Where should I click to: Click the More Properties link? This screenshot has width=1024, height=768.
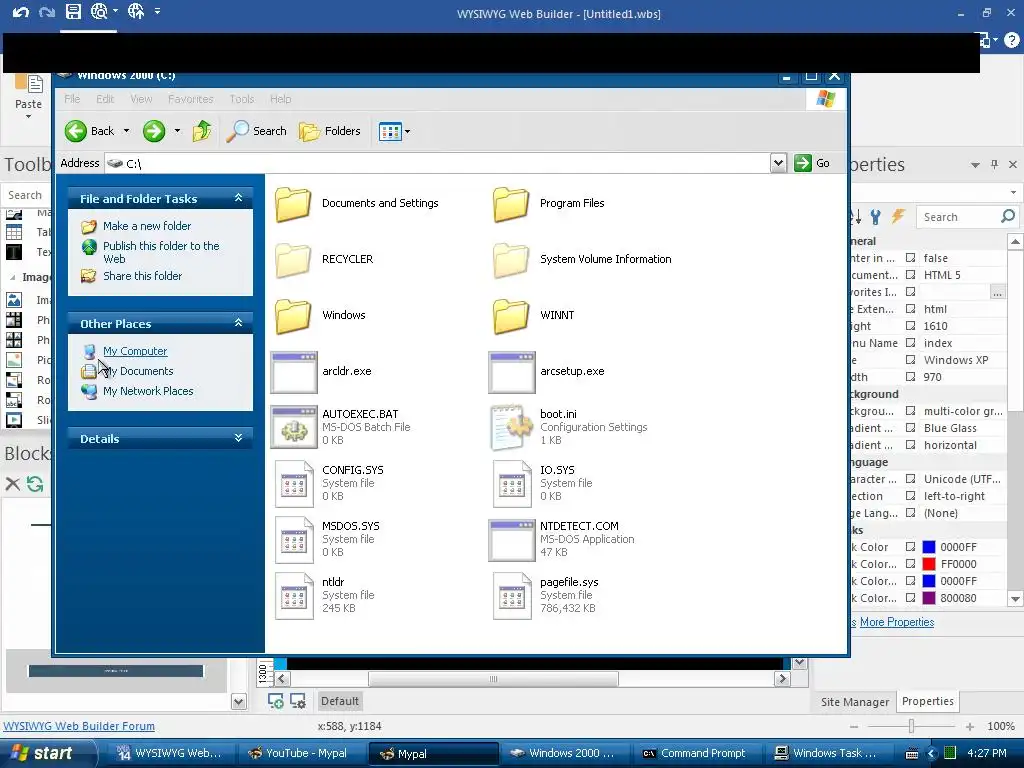pyautogui.click(x=897, y=622)
